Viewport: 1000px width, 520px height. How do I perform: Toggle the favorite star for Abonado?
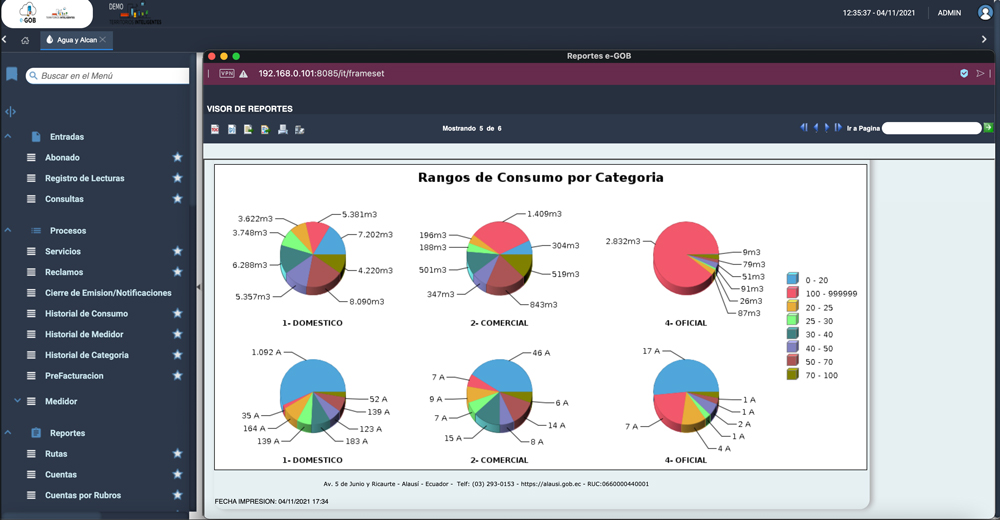tap(177, 157)
